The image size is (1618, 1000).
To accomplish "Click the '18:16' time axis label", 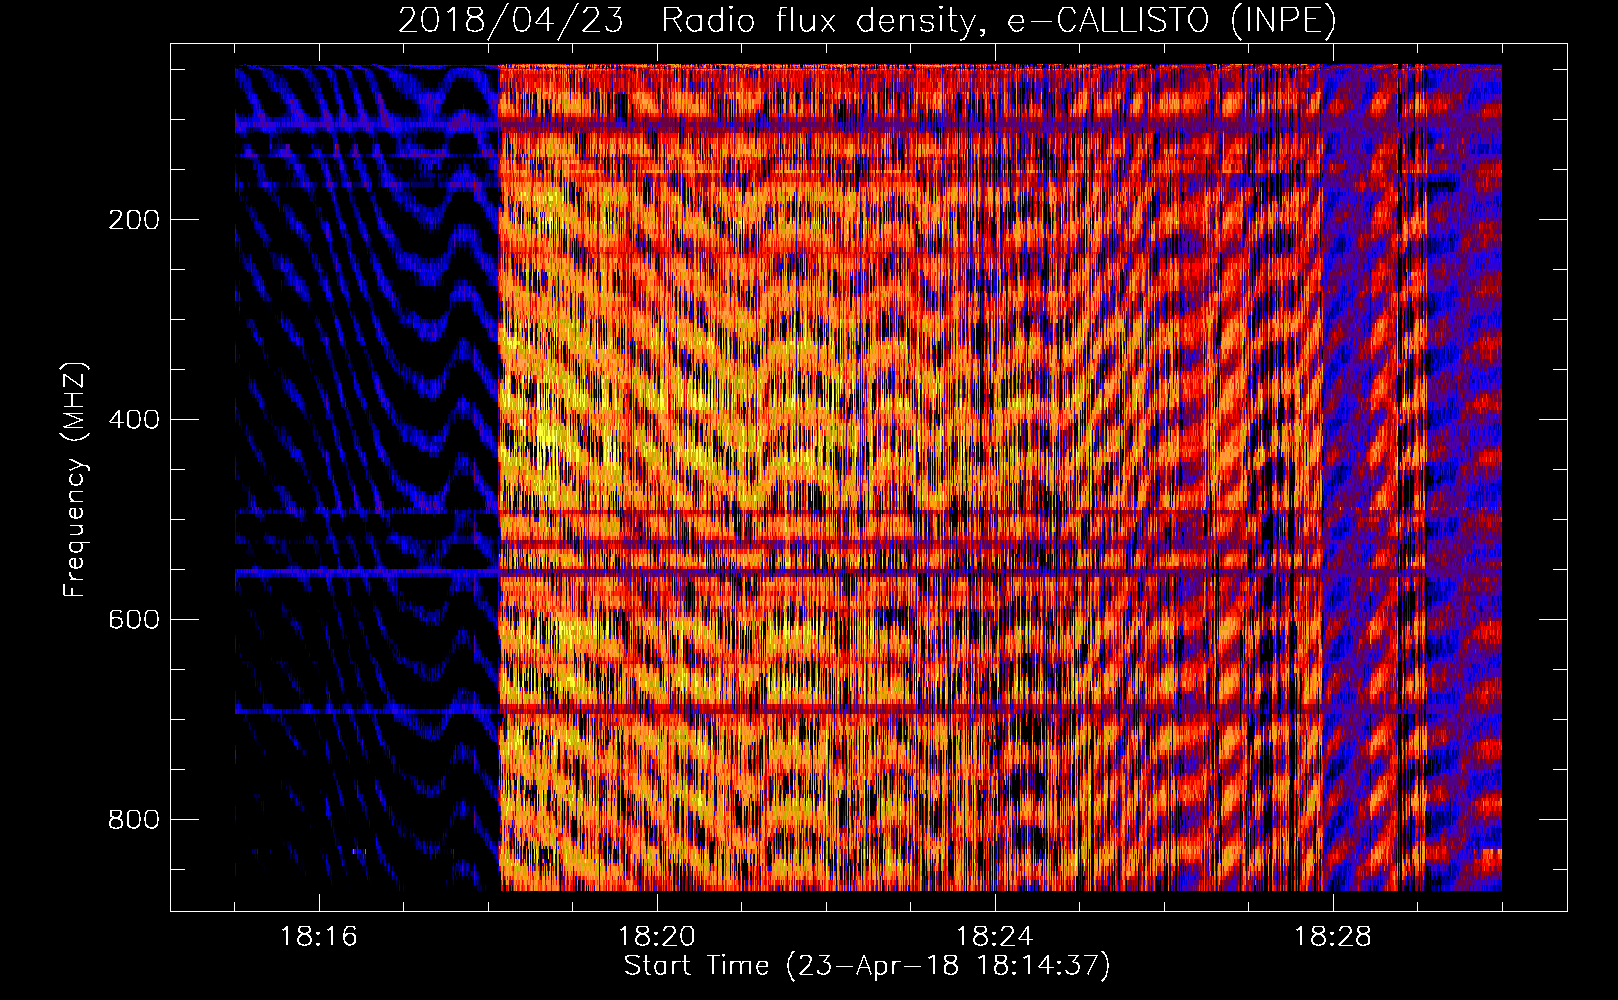I will pyautogui.click(x=319, y=937).
